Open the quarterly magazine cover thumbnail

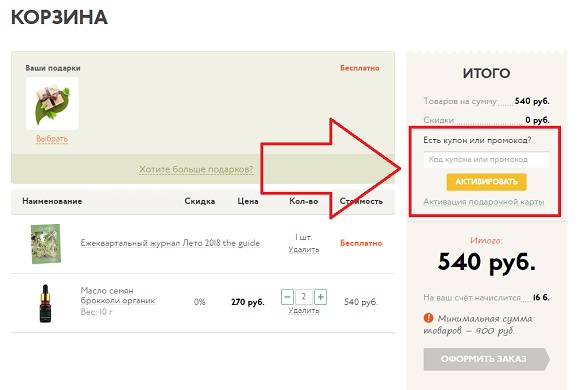tap(46, 243)
